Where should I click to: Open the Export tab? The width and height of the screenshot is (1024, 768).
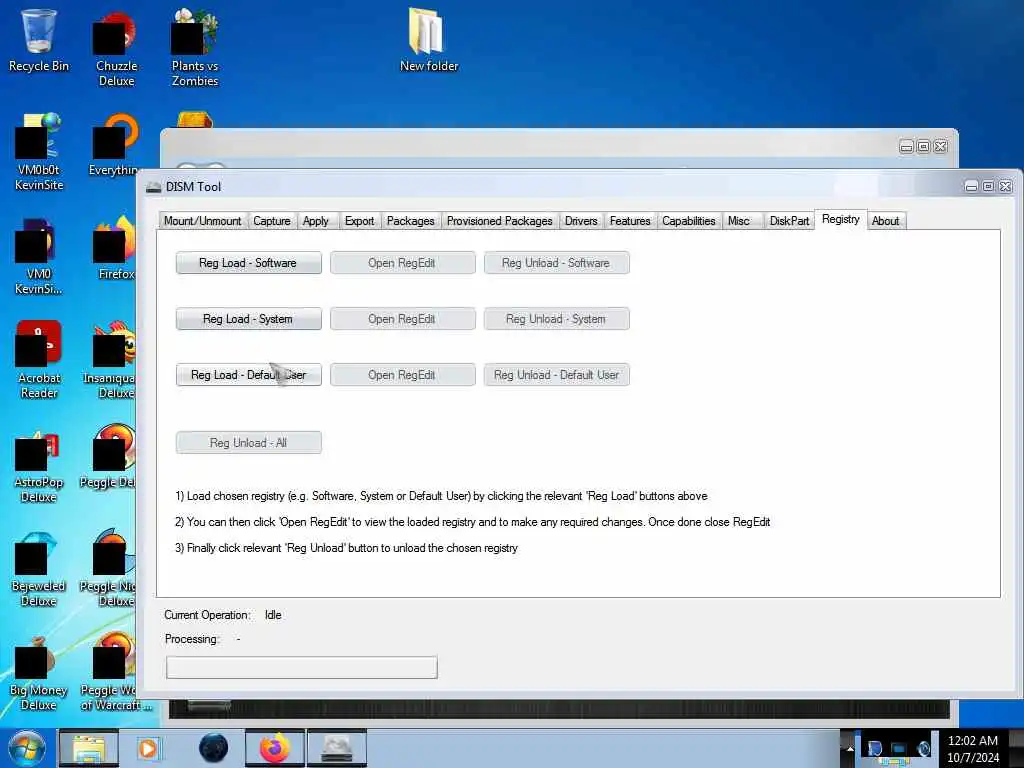point(359,221)
